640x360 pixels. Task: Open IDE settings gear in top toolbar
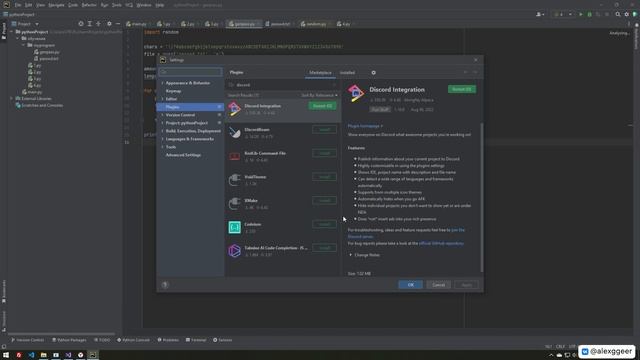click(627, 14)
